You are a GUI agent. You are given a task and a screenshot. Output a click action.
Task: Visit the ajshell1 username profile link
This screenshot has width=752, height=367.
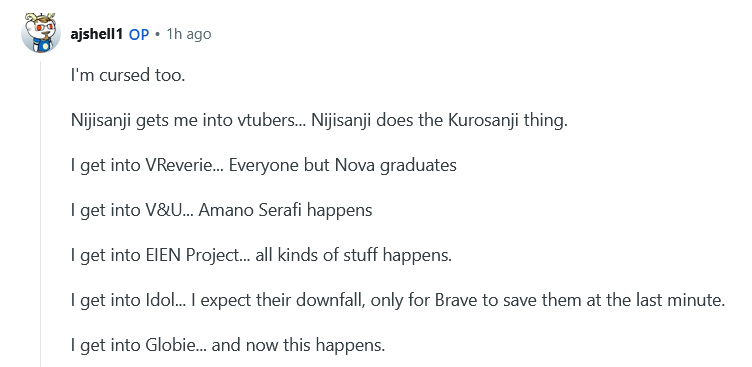(x=96, y=34)
